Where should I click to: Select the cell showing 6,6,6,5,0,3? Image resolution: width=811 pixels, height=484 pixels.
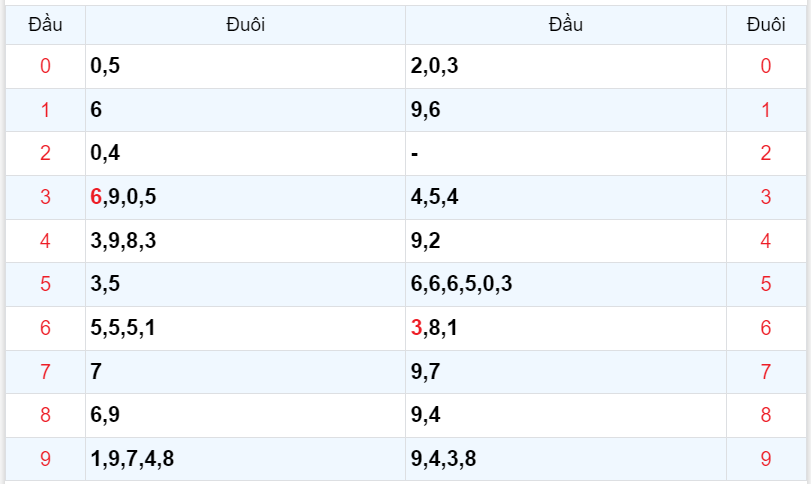coord(461,284)
